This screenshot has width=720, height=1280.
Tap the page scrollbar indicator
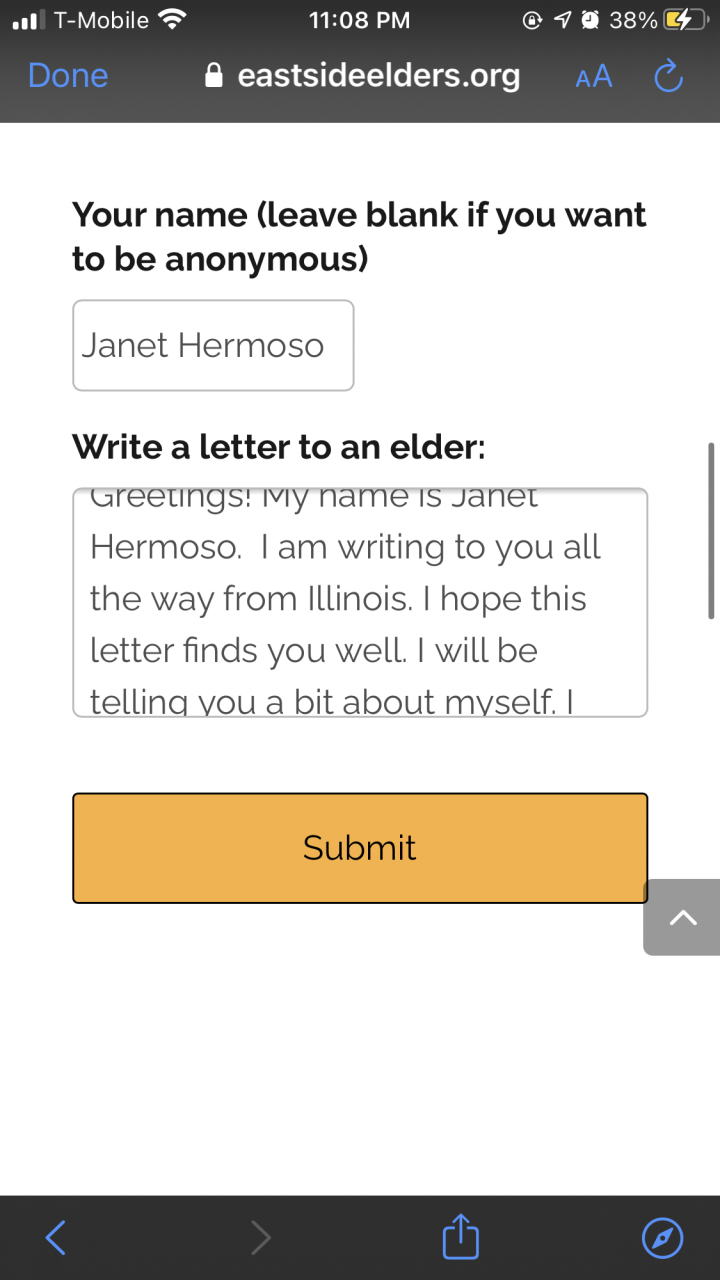click(711, 530)
